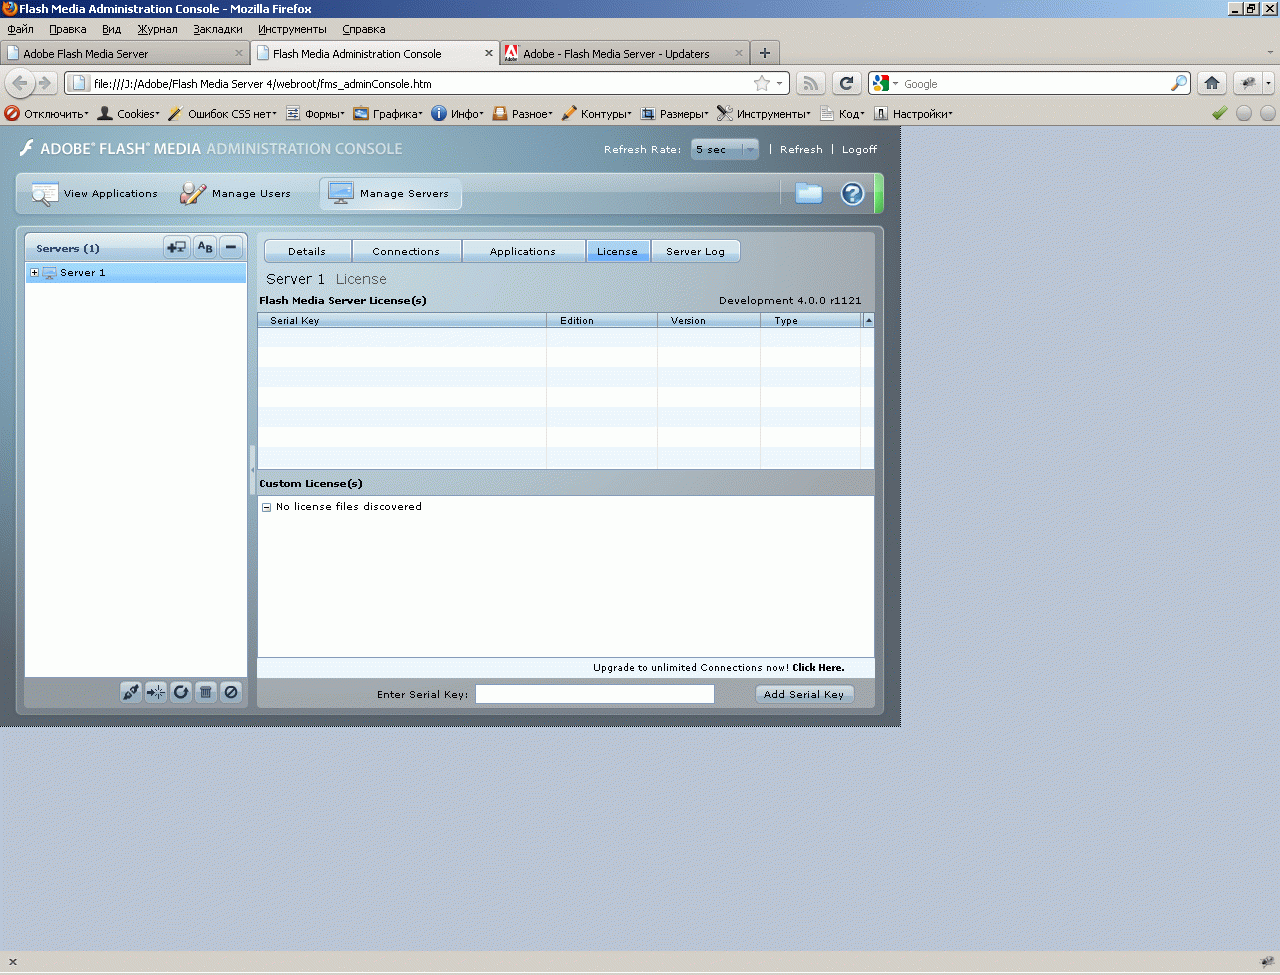
Task: Go back with the browser back arrow
Action: coord(19,83)
